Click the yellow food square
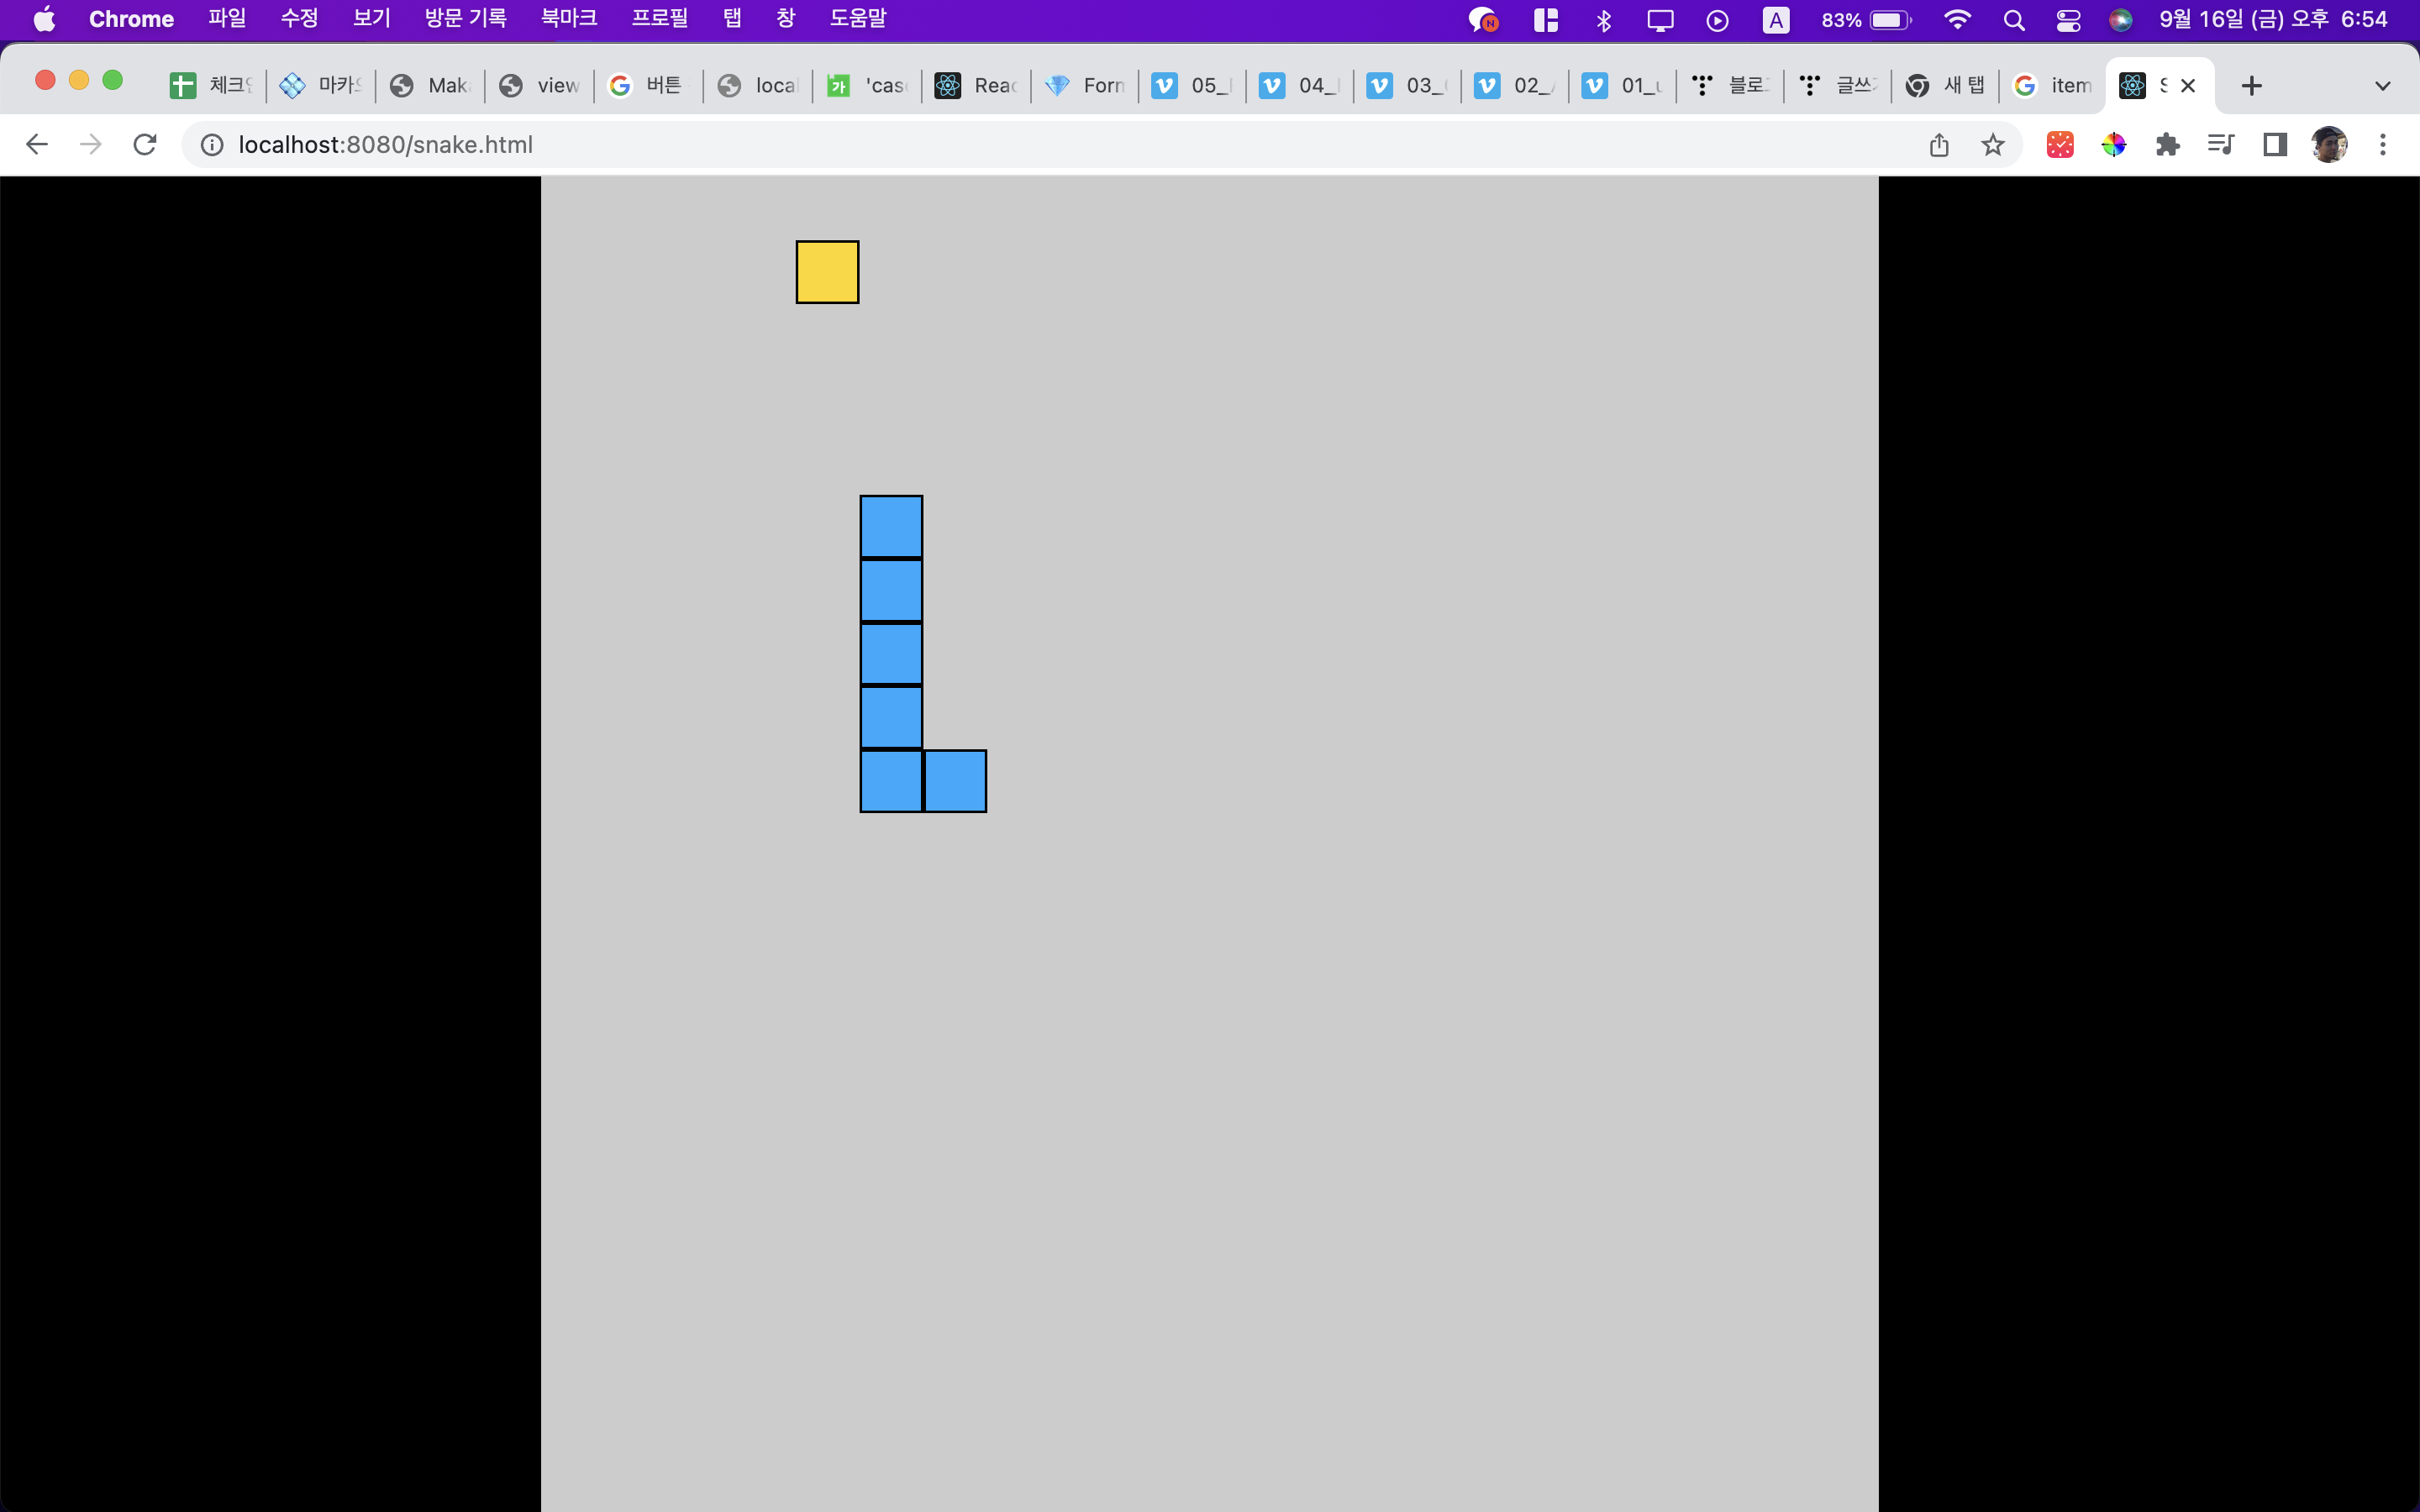Viewport: 2420px width, 1512px height. [827, 272]
